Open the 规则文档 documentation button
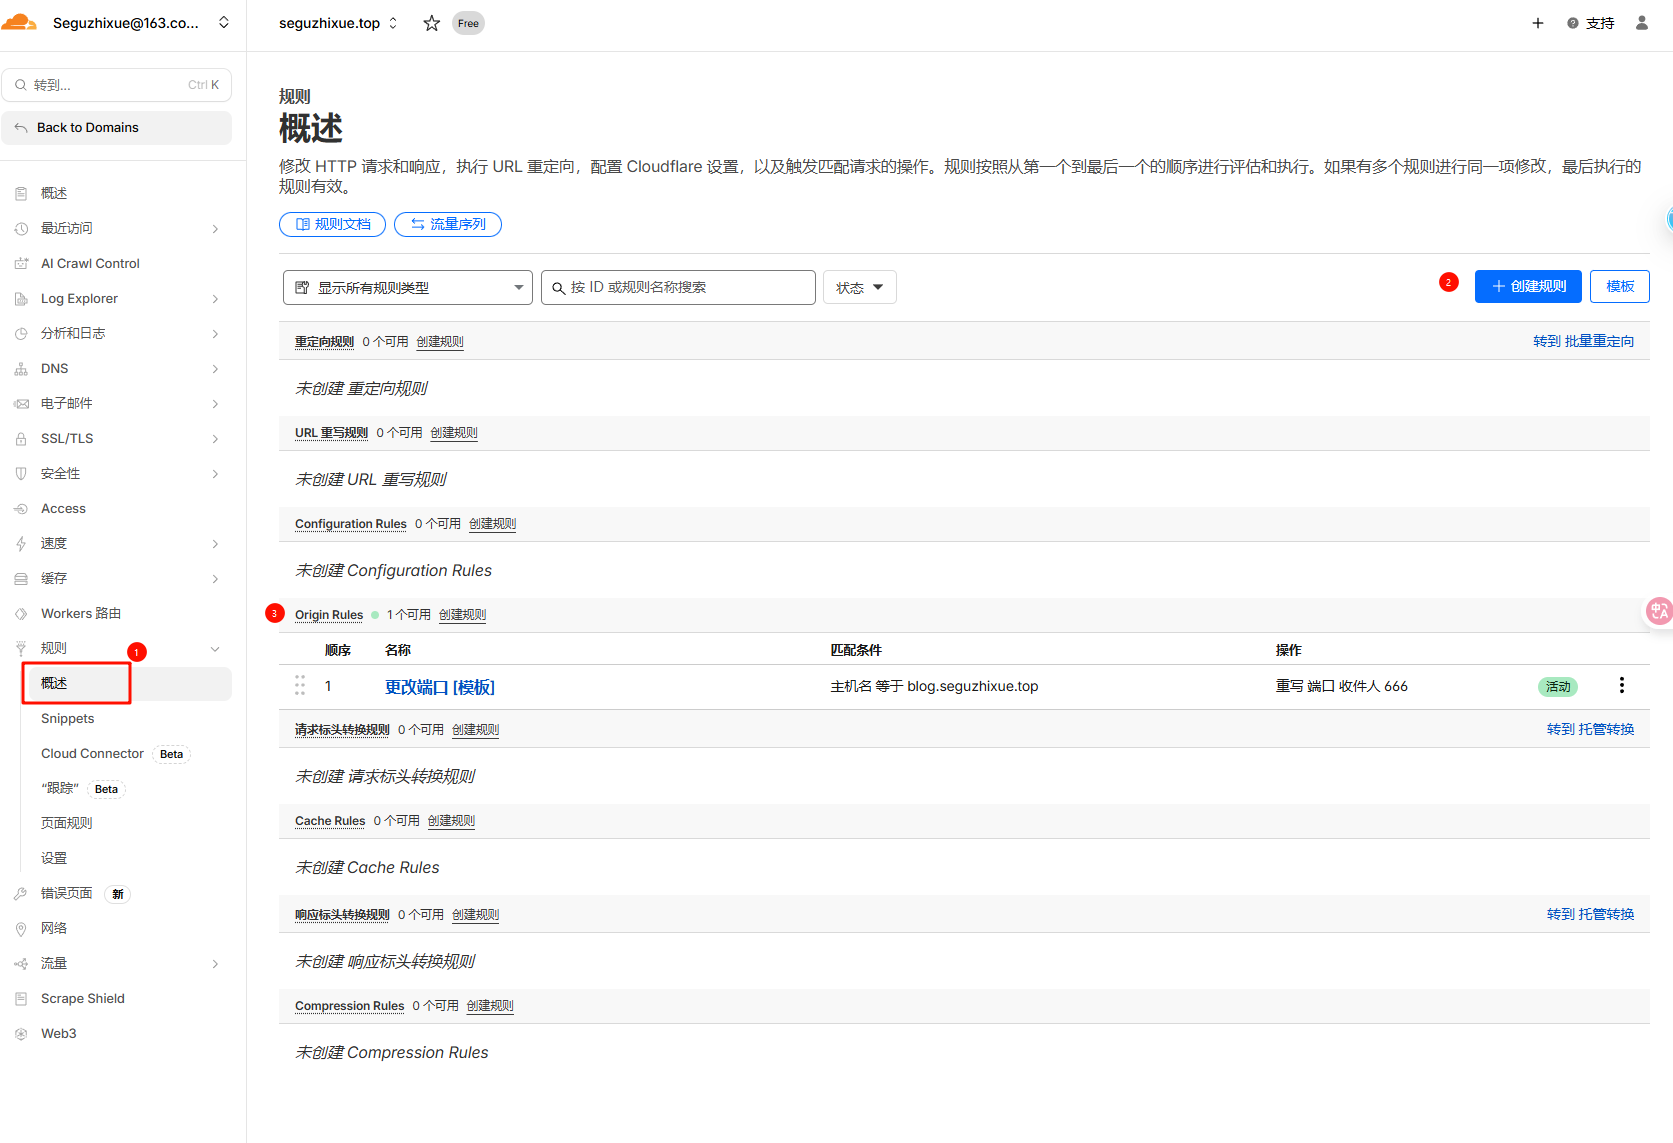Screen dimensions: 1673x1143 [332, 225]
